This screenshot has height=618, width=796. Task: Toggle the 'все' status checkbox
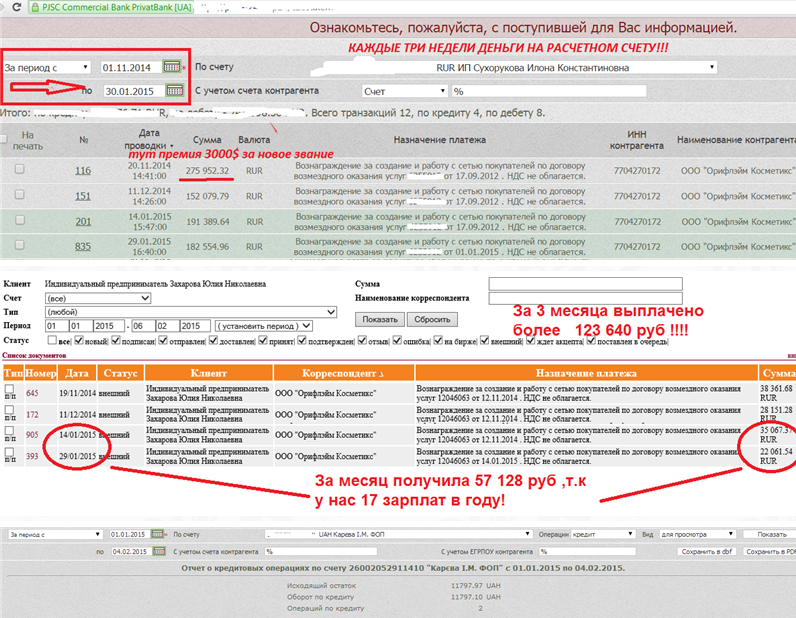point(52,340)
